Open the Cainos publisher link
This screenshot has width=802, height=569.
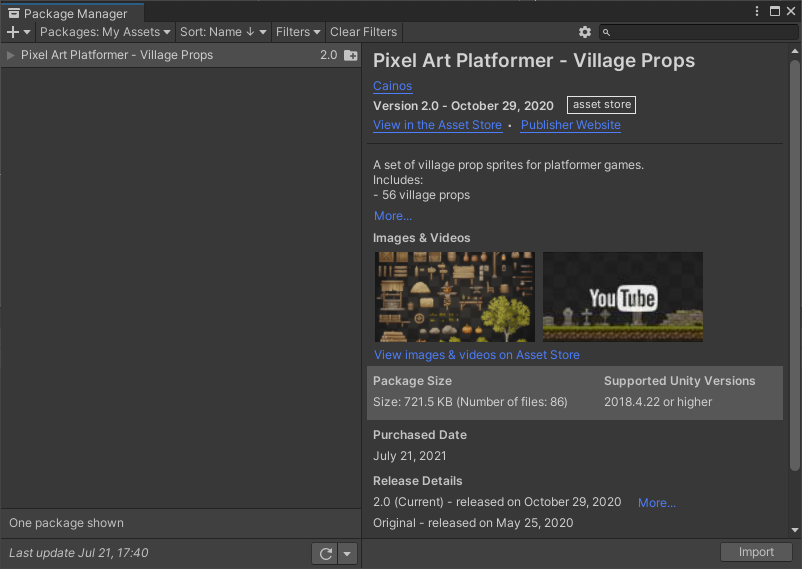(392, 86)
